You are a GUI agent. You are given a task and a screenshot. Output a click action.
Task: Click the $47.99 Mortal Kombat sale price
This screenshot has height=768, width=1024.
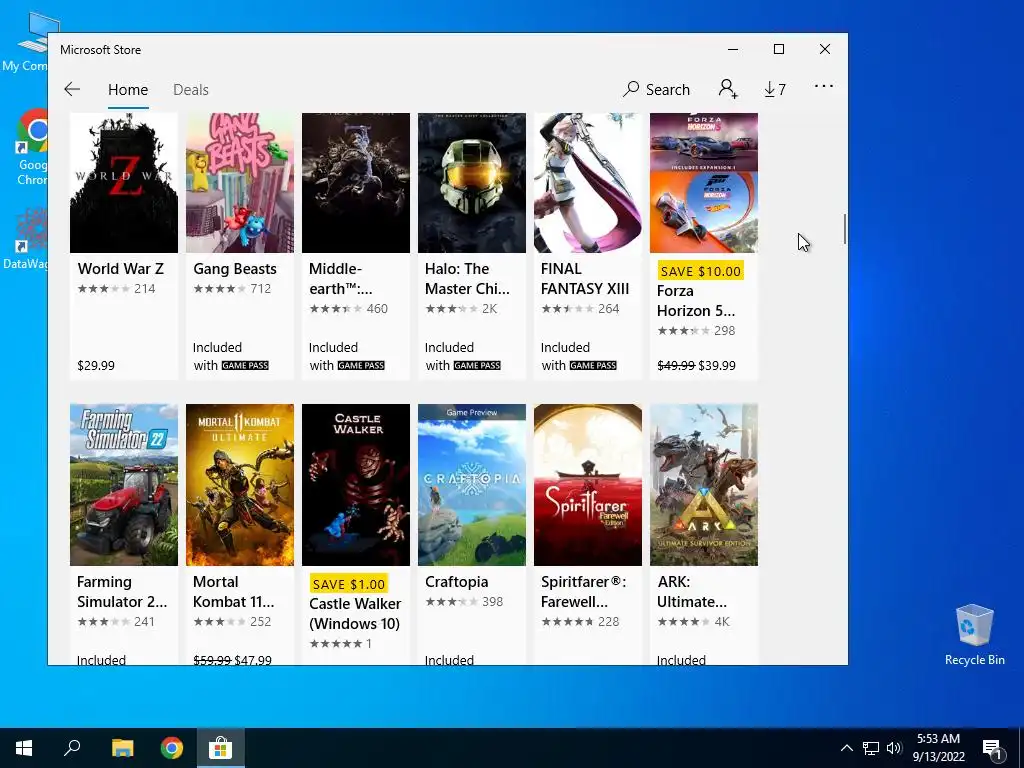(253, 660)
